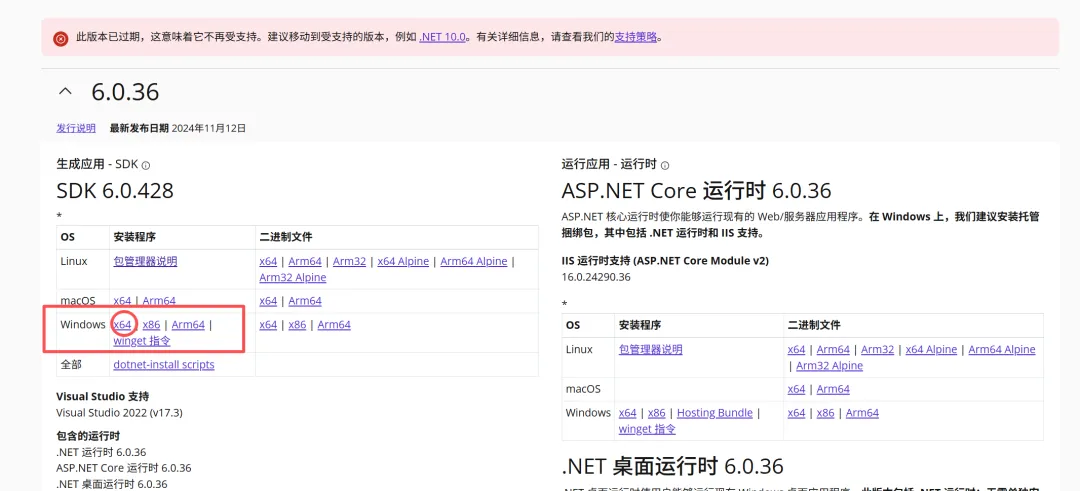
Task: Download the Windows Hosting Bundle installer
Action: point(715,412)
